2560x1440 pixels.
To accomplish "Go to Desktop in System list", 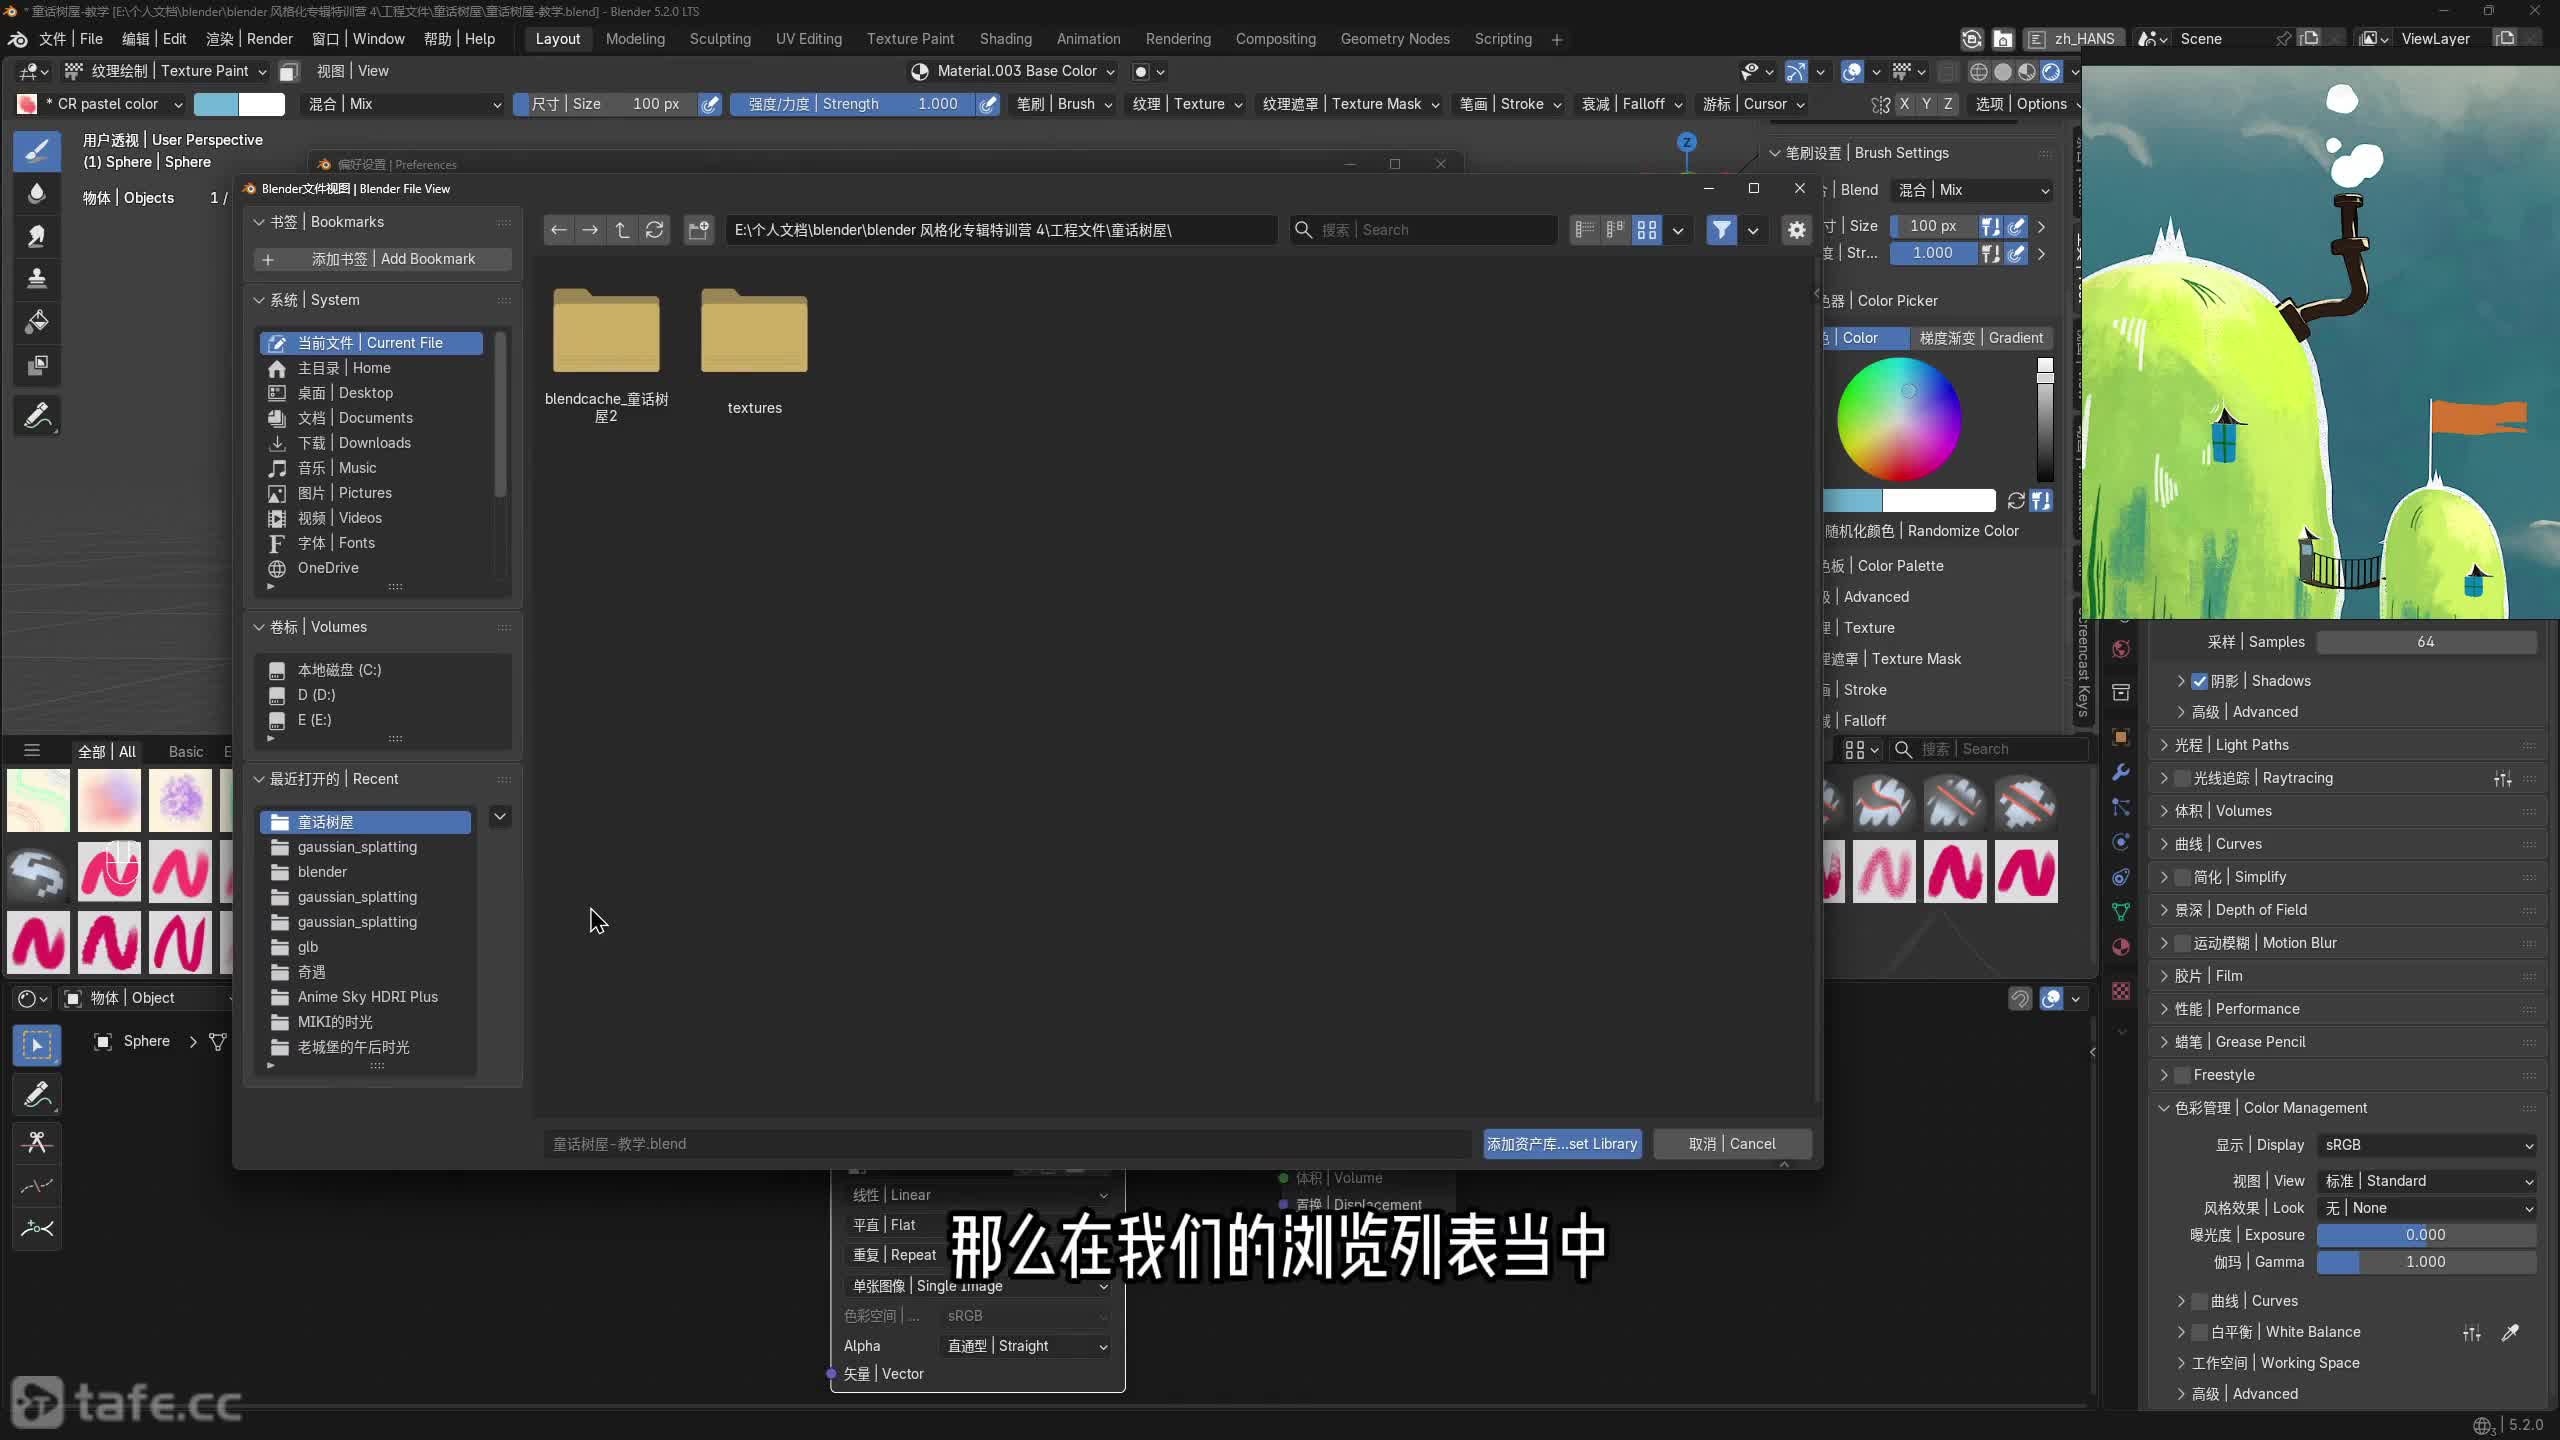I will (x=371, y=393).
